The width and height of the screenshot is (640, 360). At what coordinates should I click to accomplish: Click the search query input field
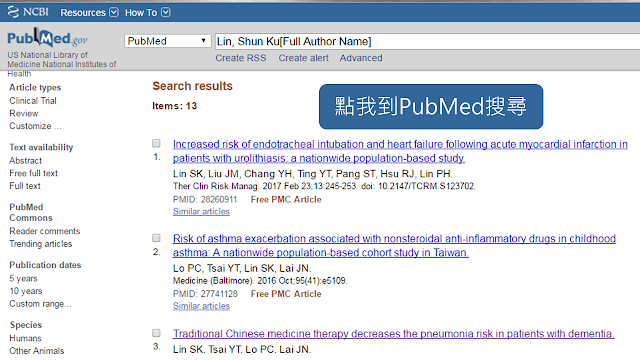point(427,41)
